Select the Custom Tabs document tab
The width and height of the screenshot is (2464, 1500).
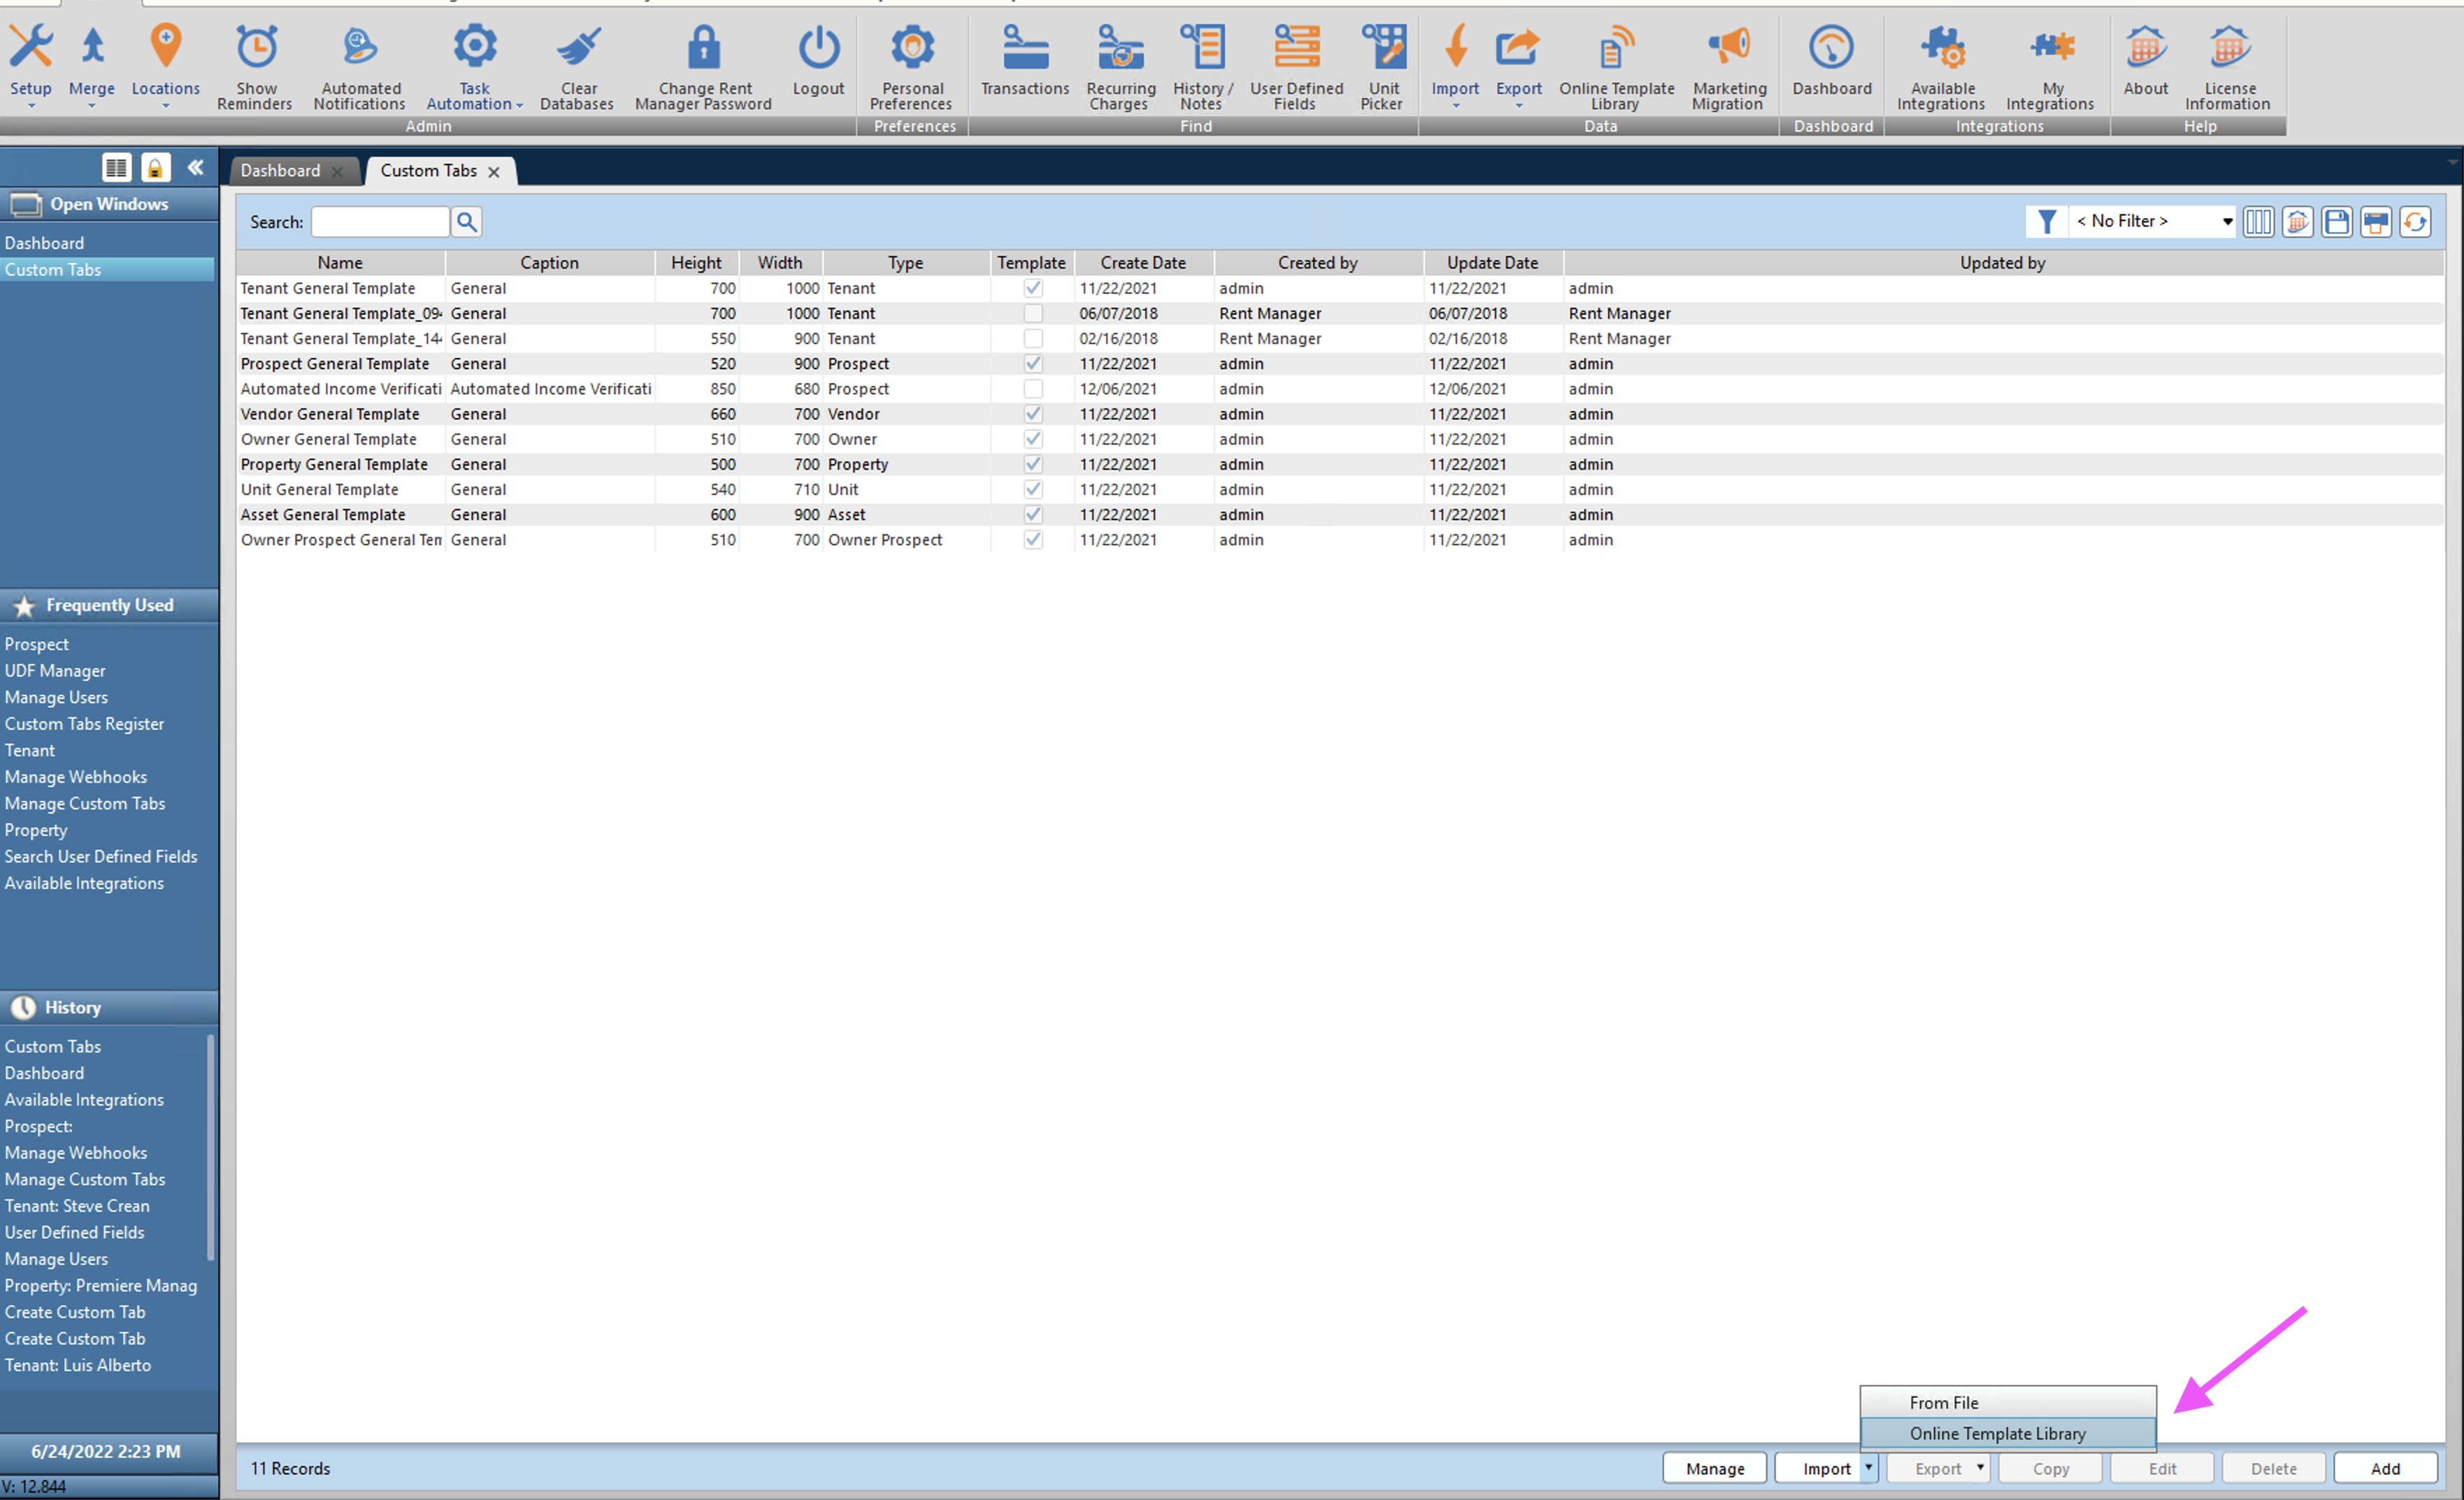428,170
